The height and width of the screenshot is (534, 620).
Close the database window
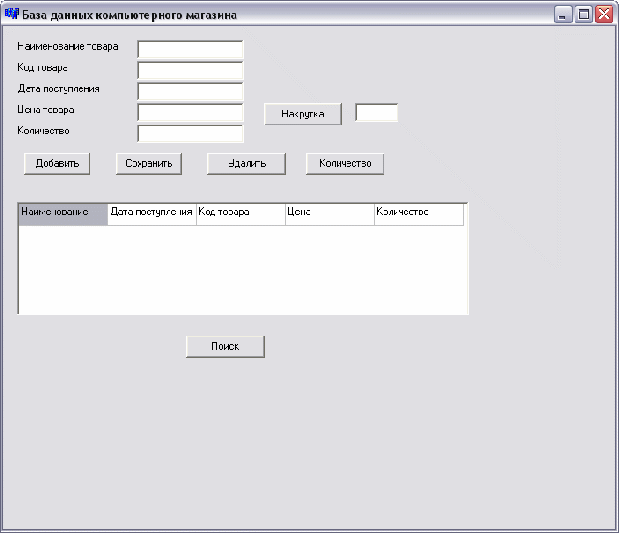click(604, 15)
